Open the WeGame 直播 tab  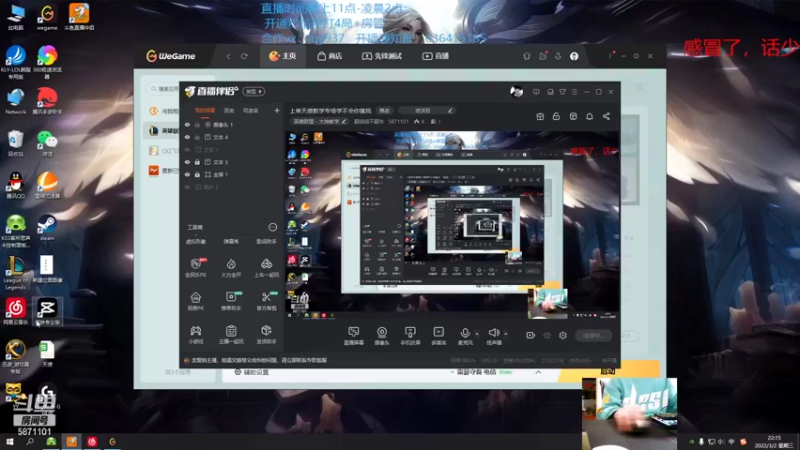click(435, 56)
